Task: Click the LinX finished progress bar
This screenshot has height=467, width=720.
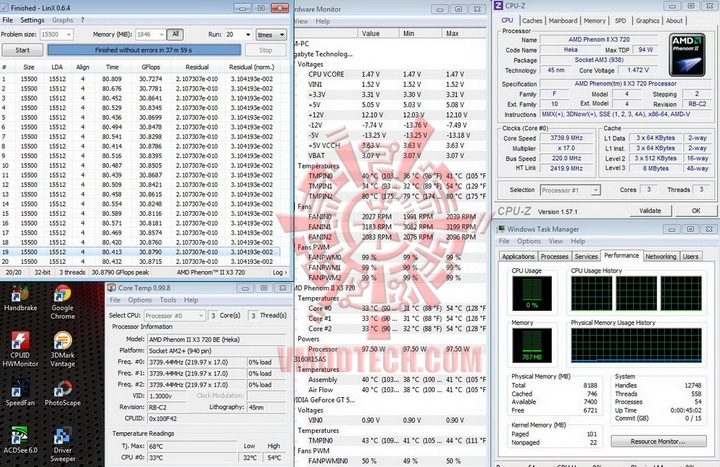Action: point(144,50)
